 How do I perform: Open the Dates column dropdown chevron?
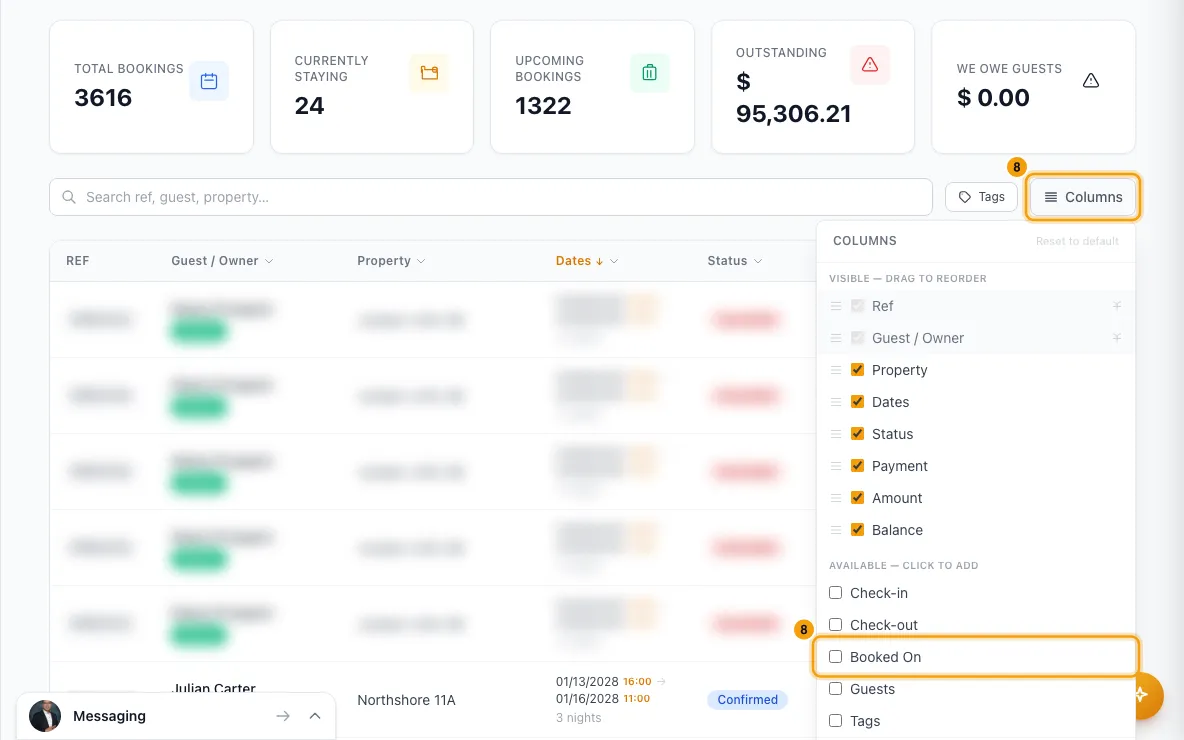(x=614, y=261)
